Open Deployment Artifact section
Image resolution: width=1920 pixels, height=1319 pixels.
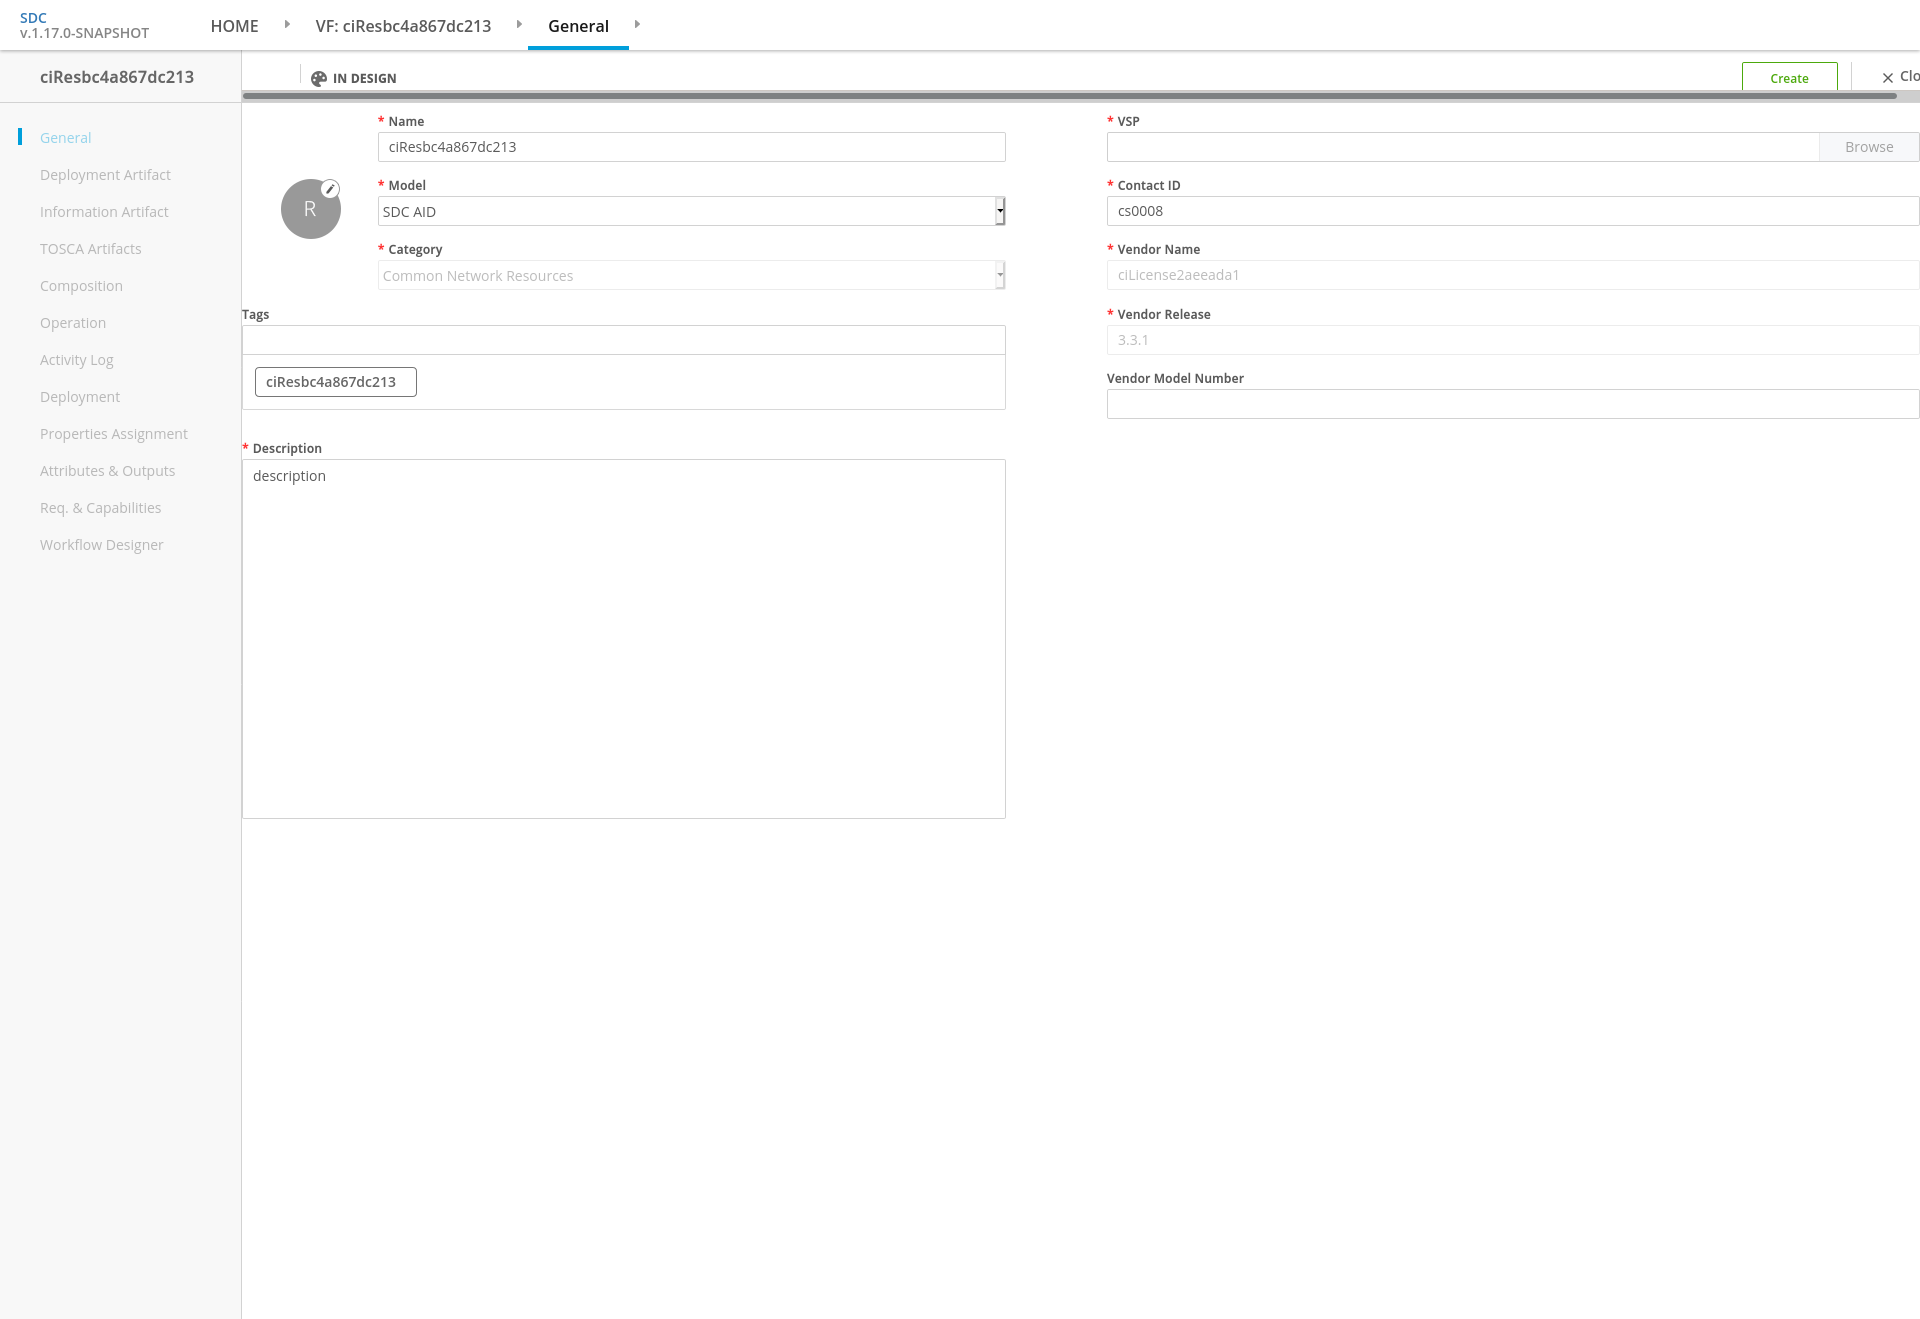(x=105, y=175)
